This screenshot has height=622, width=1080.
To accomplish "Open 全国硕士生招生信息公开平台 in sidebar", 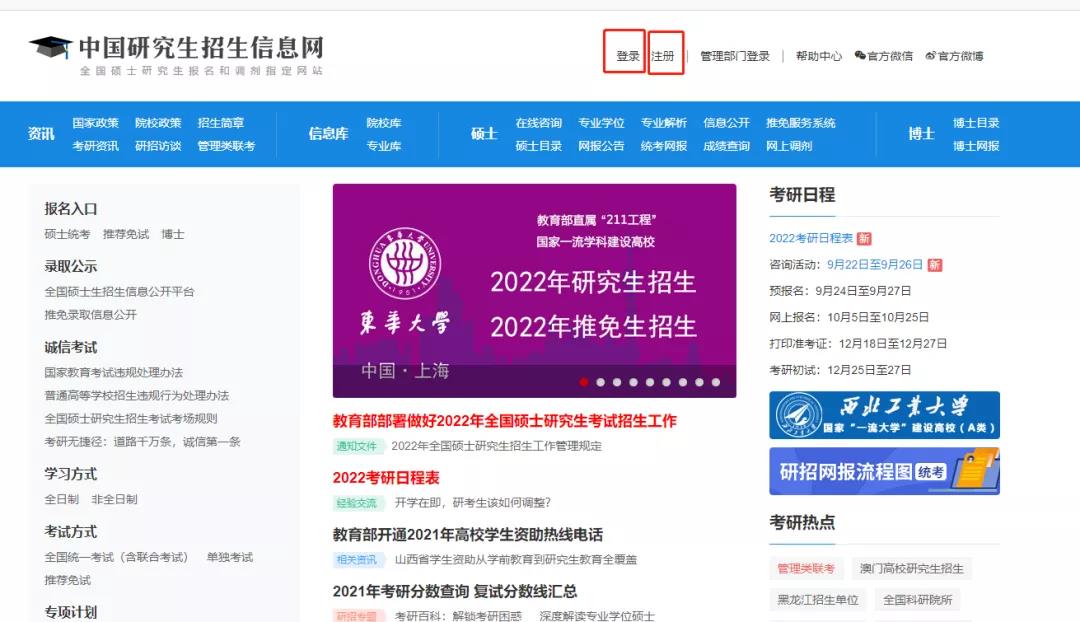I will 119,292.
